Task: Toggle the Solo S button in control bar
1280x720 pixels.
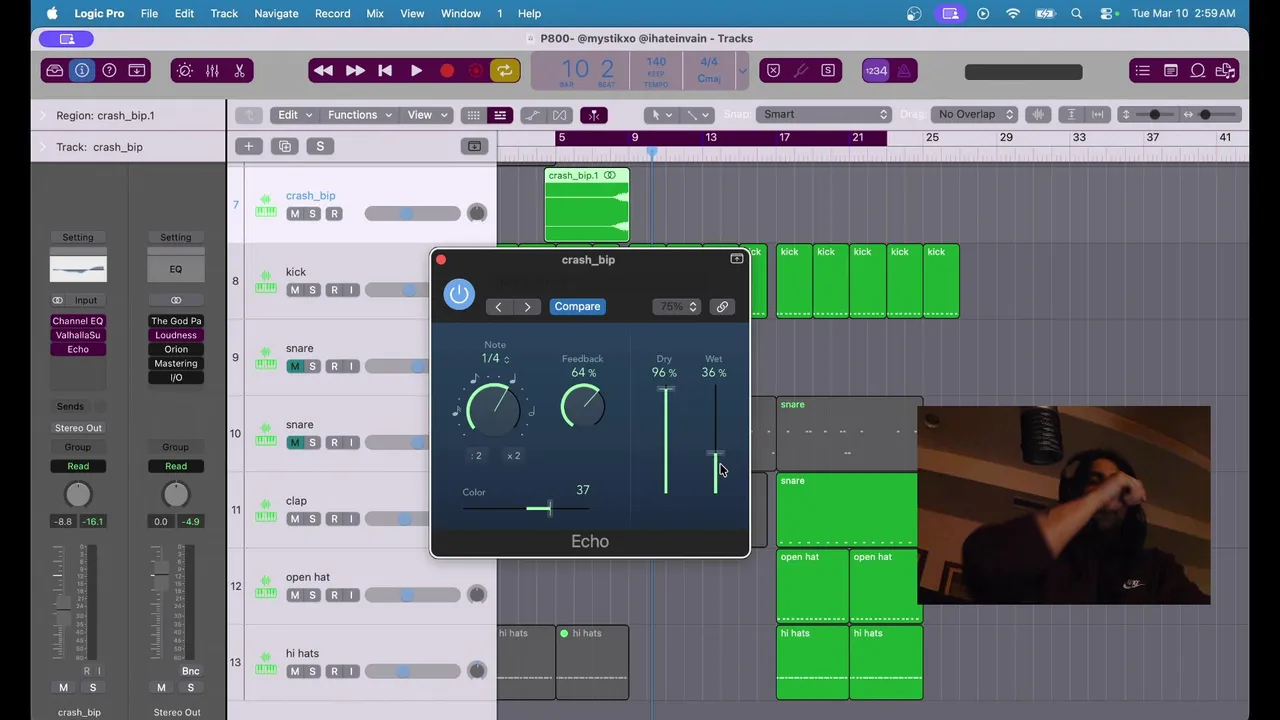Action: (x=828, y=70)
